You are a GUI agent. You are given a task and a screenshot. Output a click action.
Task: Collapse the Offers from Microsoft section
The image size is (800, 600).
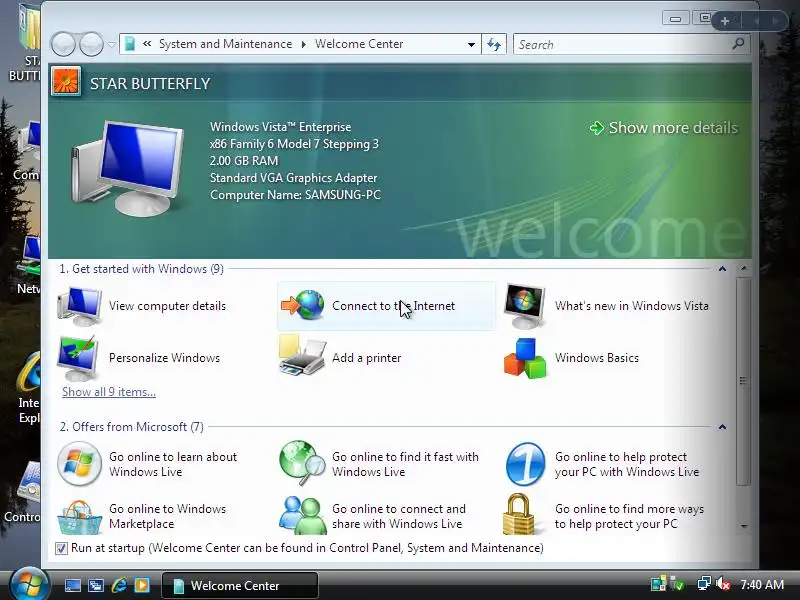[722, 427]
